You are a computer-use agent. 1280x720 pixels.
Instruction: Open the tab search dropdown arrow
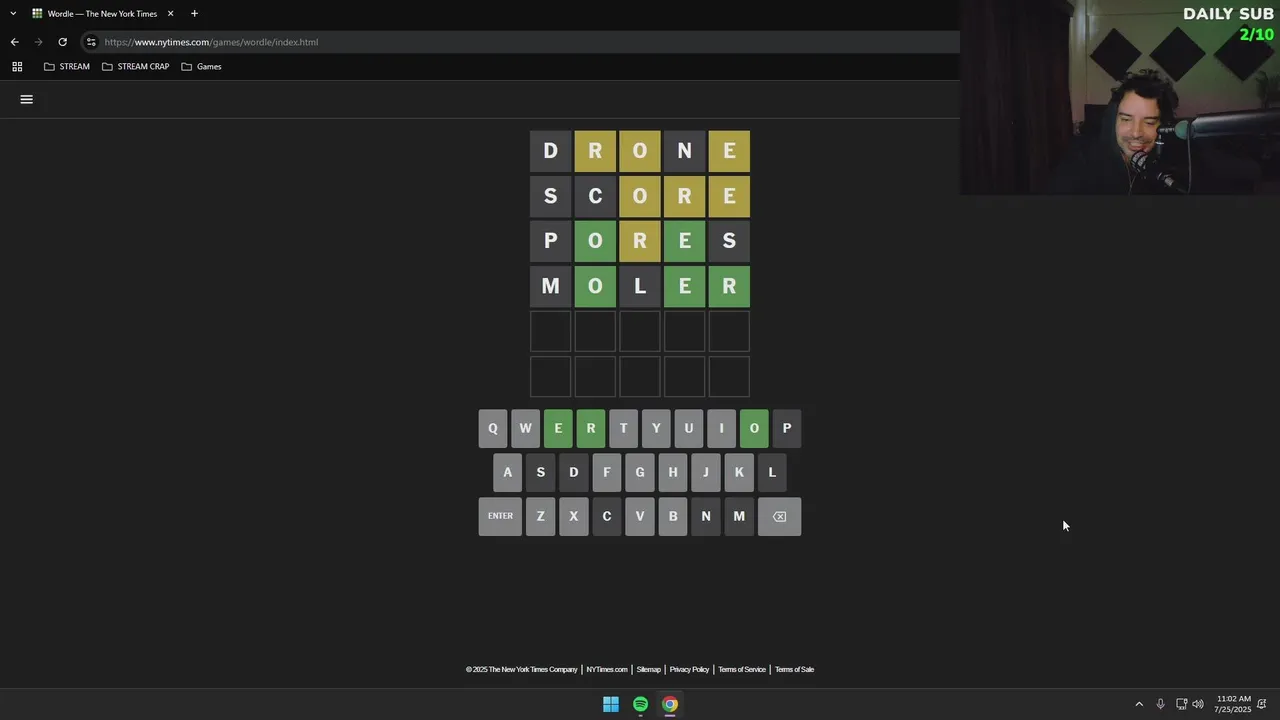[13, 13]
